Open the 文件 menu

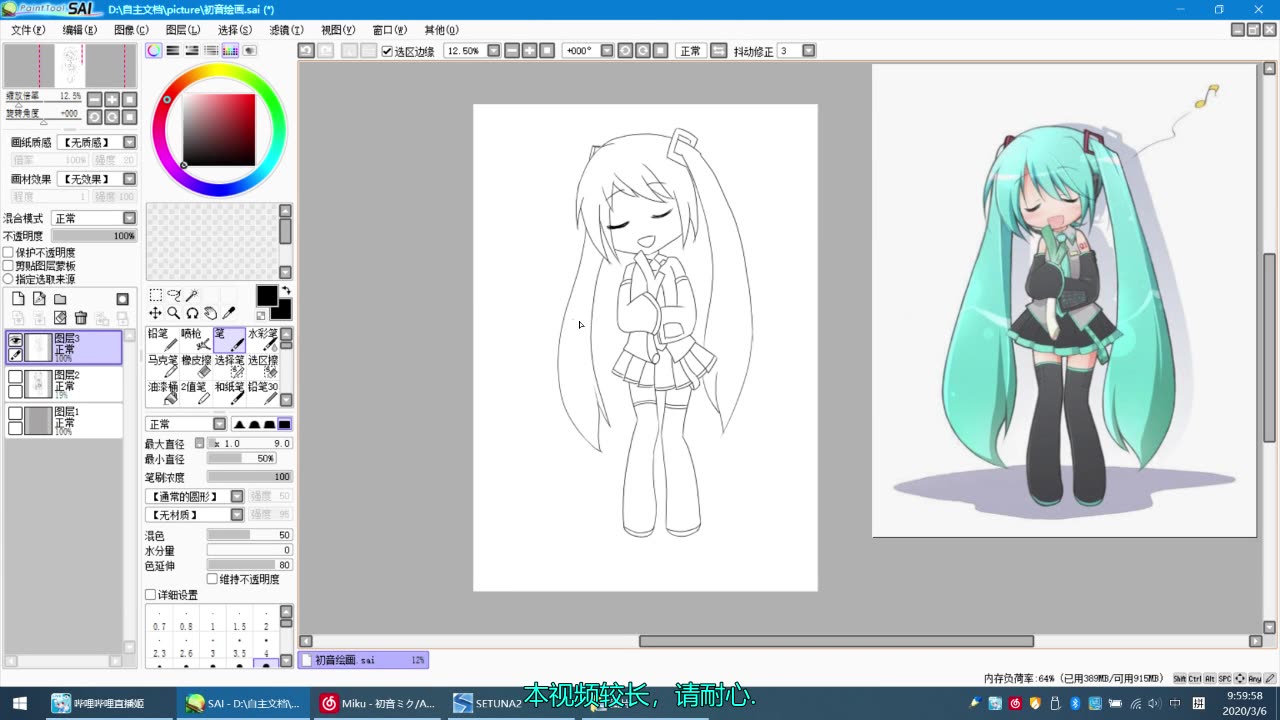click(x=28, y=30)
